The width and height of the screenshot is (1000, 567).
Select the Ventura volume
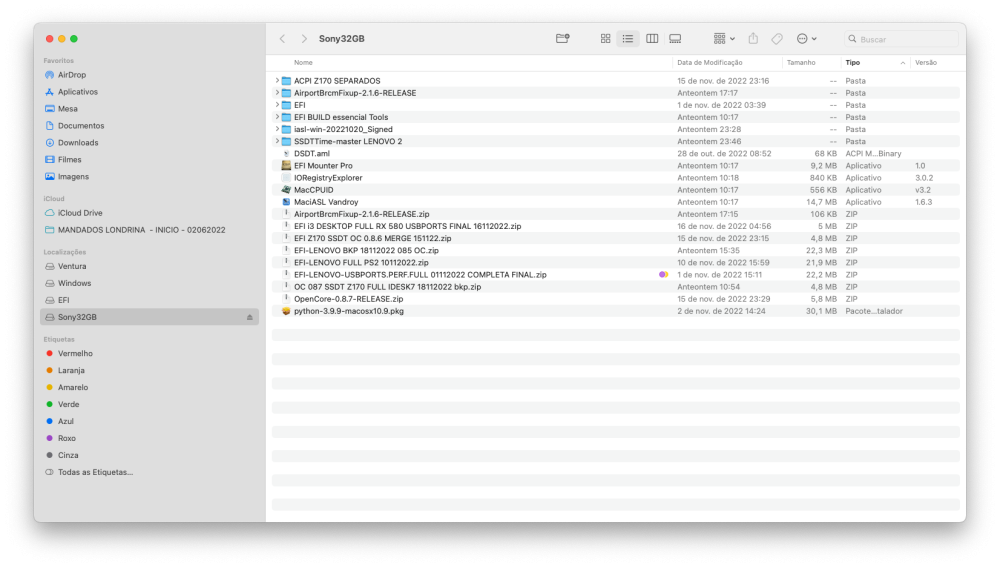click(72, 266)
